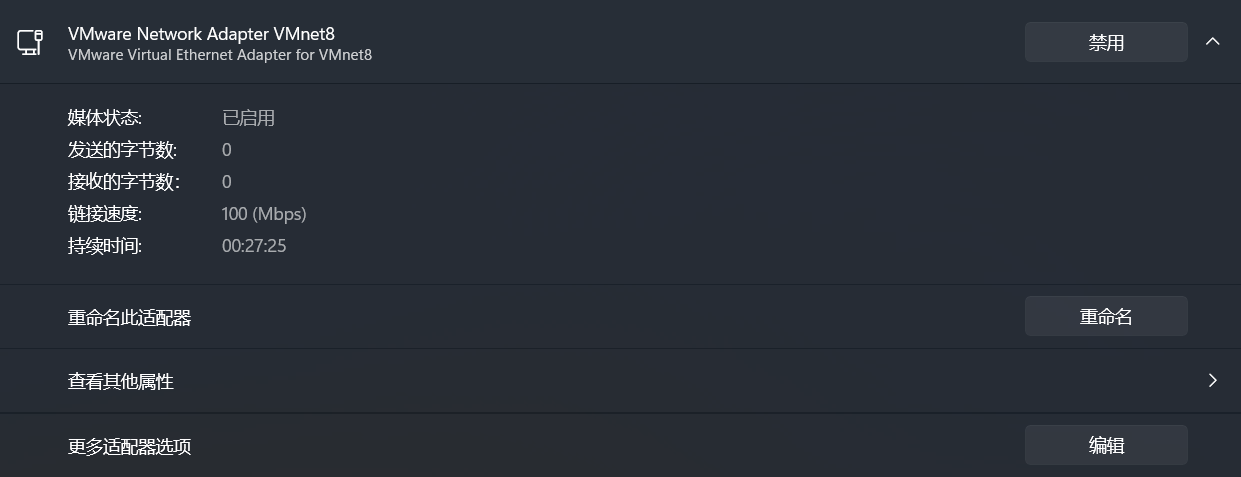Select the 查看其他属性 row label

point(121,381)
